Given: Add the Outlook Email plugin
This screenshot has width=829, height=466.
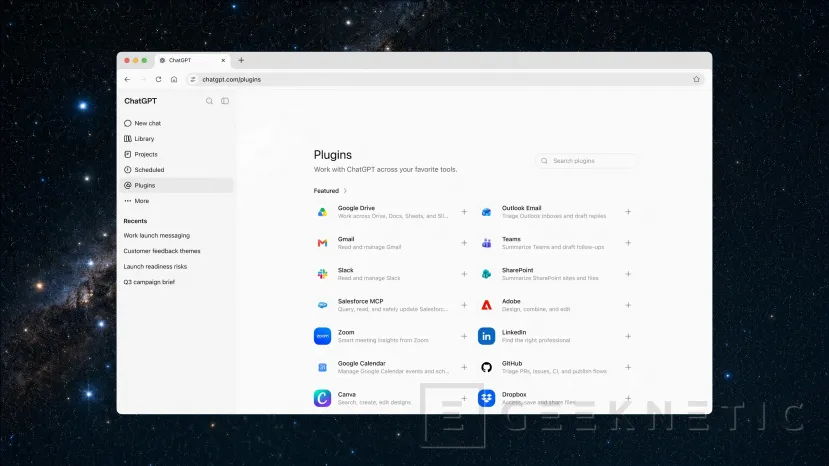Looking at the screenshot, I should click(x=628, y=212).
